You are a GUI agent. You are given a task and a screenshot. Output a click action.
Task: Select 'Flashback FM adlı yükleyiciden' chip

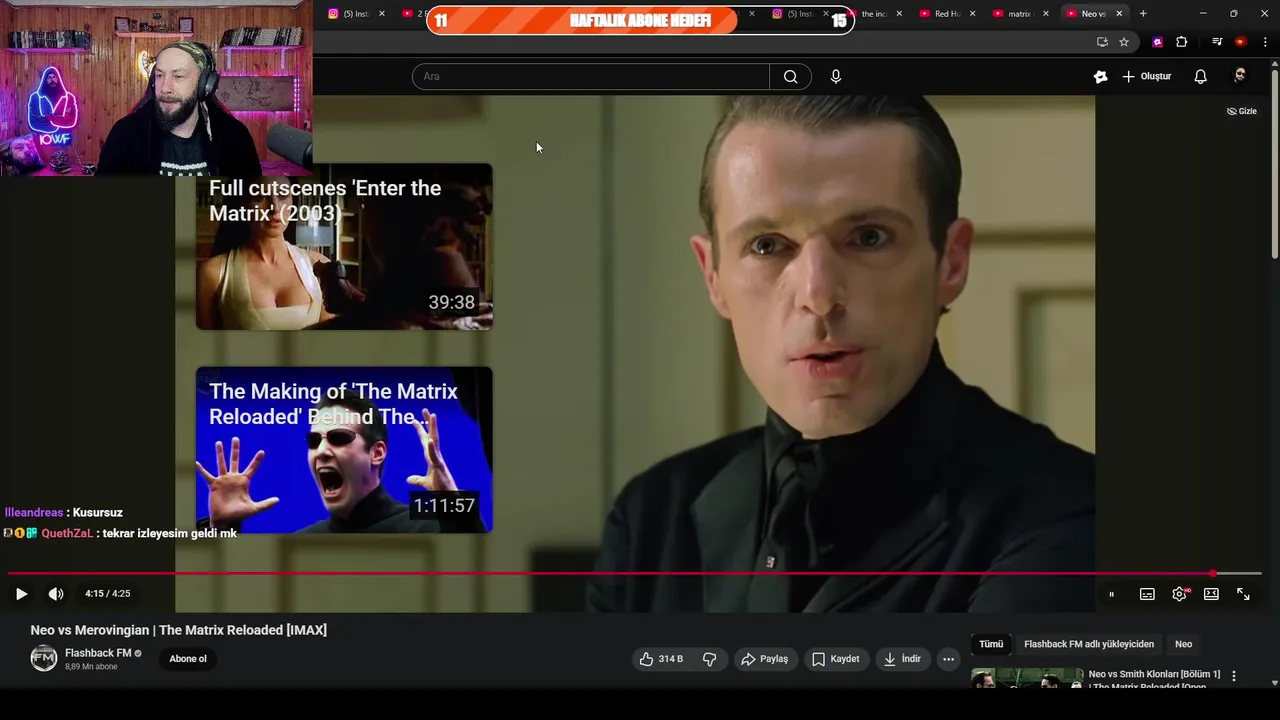1089,644
